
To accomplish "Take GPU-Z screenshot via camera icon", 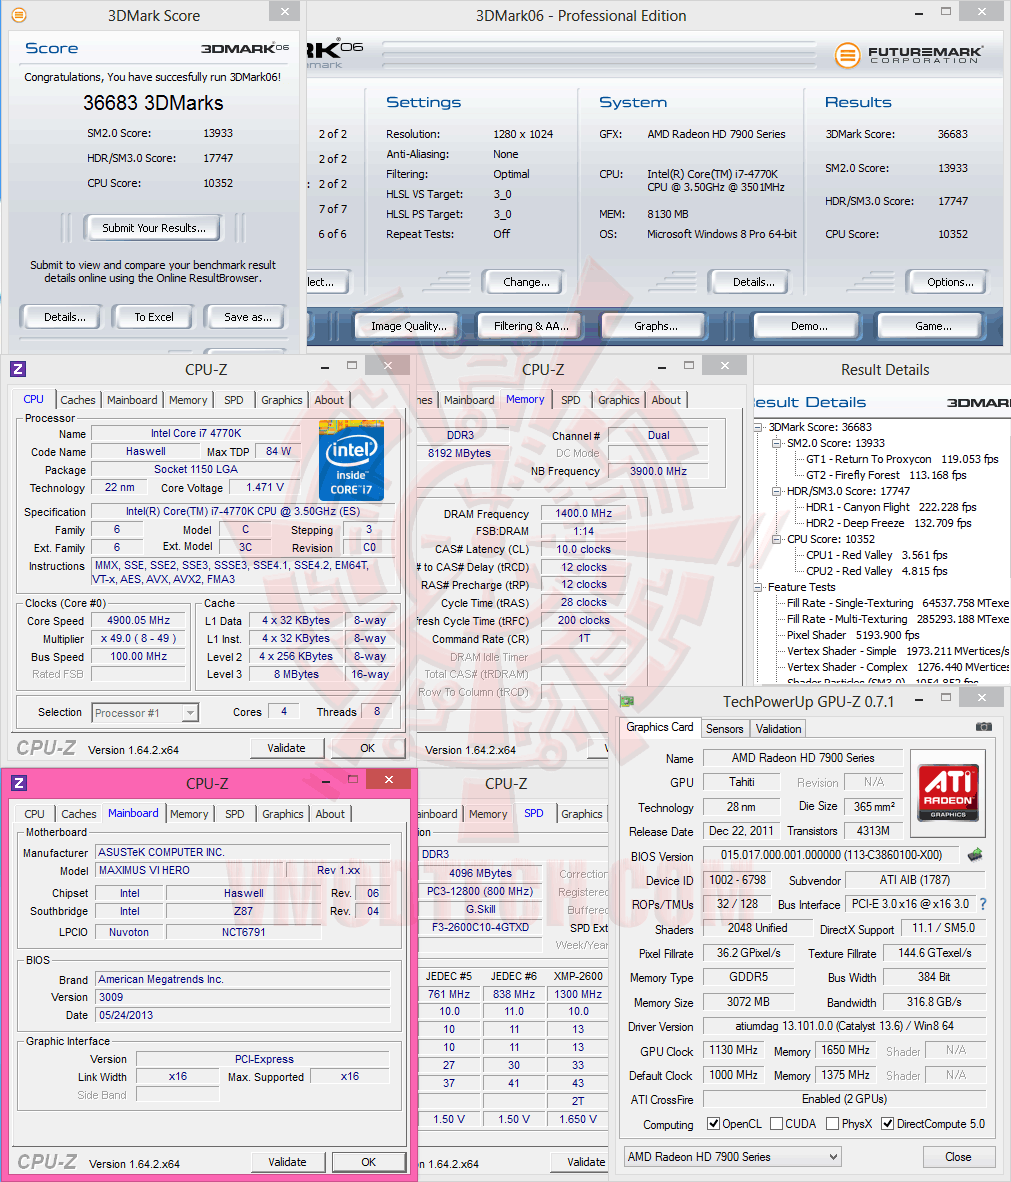I will (984, 727).
